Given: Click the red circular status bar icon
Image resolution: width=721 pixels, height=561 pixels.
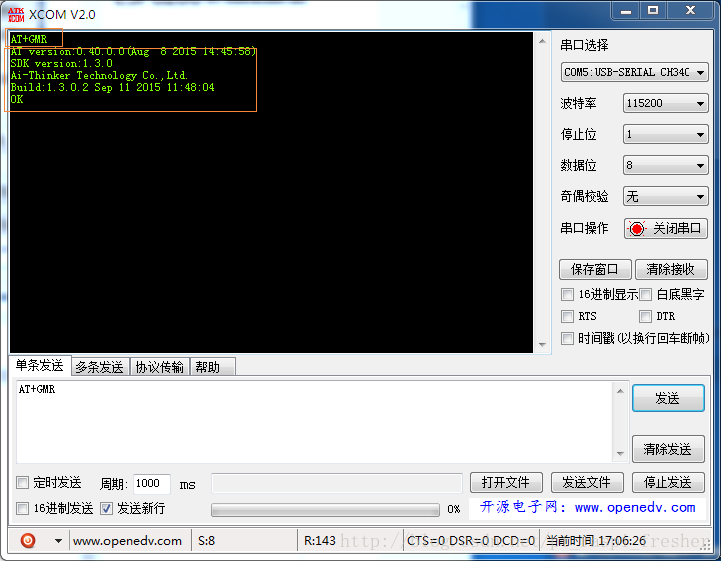Looking at the screenshot, I should tap(28, 540).
